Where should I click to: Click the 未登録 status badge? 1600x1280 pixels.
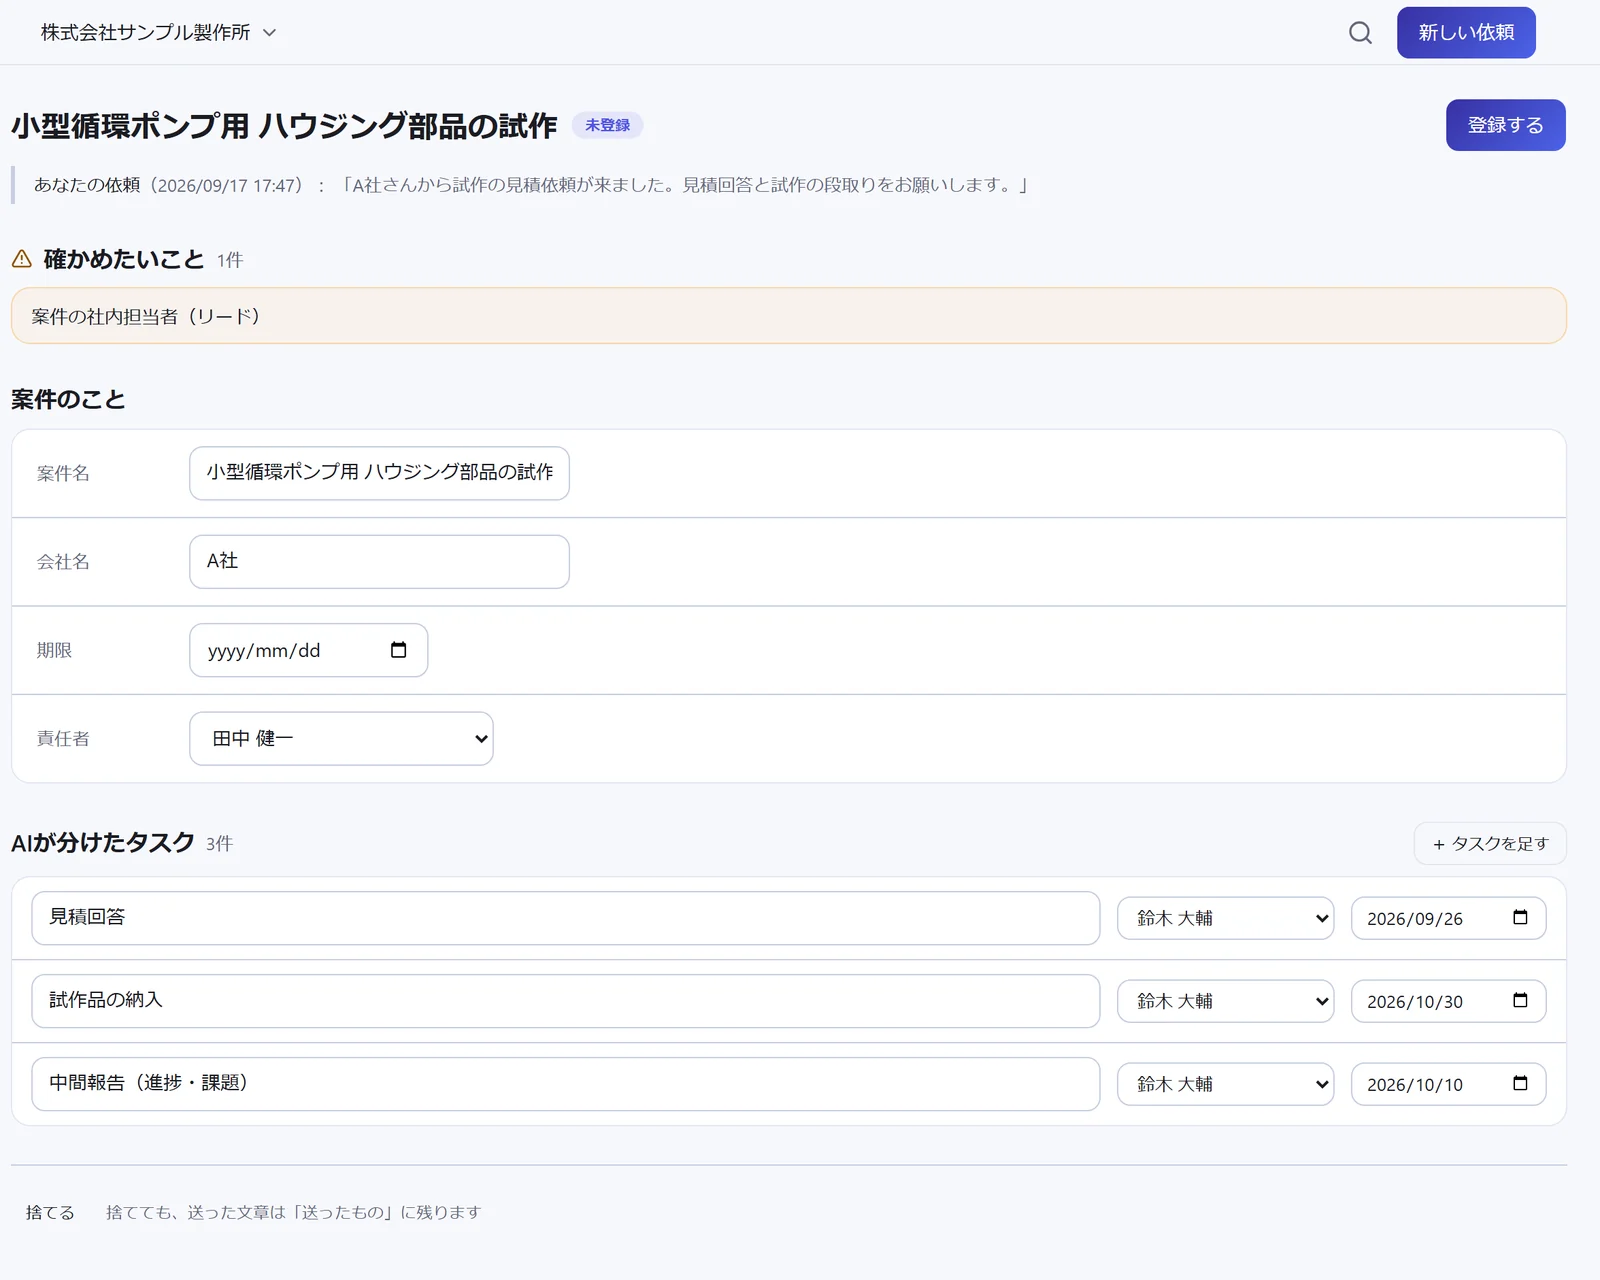[x=607, y=125]
